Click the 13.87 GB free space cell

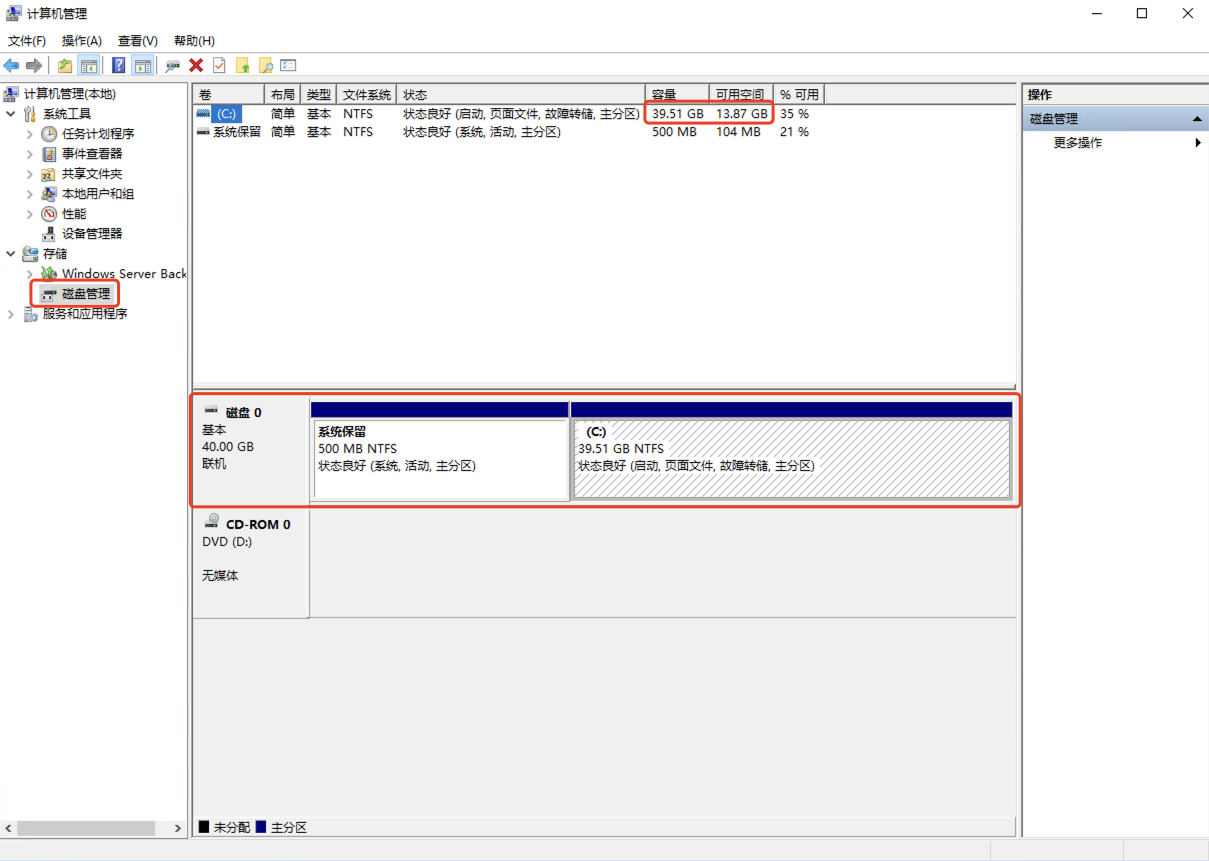741,114
